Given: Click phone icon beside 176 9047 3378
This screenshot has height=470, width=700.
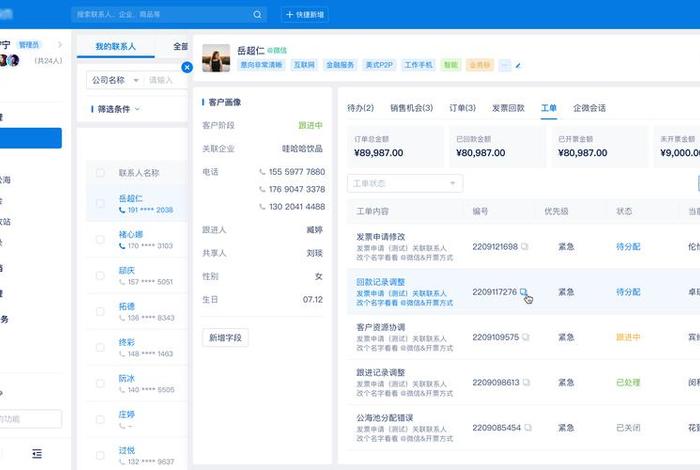Looking at the screenshot, I should click(x=262, y=189).
